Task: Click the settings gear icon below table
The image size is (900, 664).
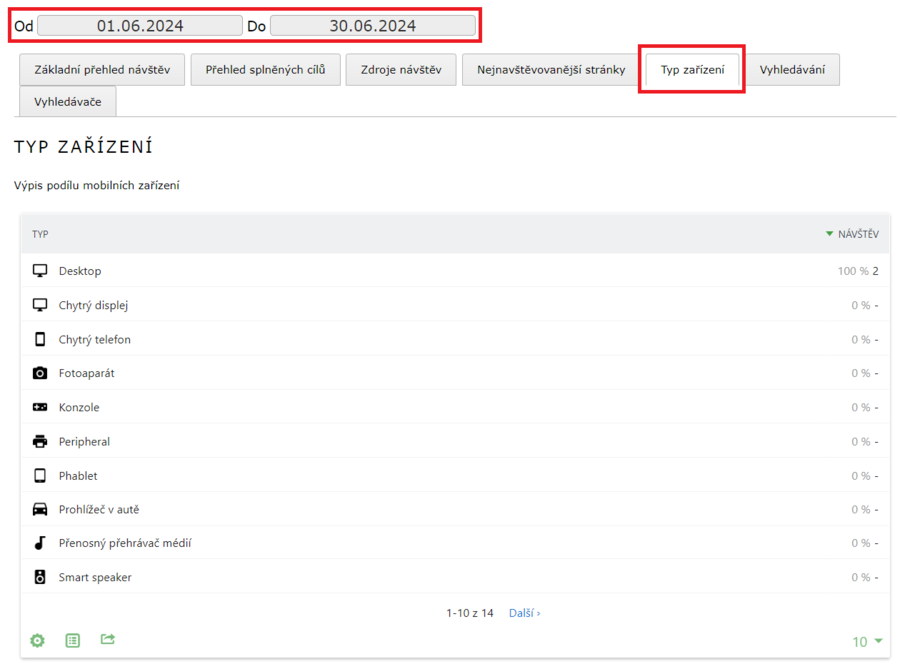Action: (38, 640)
